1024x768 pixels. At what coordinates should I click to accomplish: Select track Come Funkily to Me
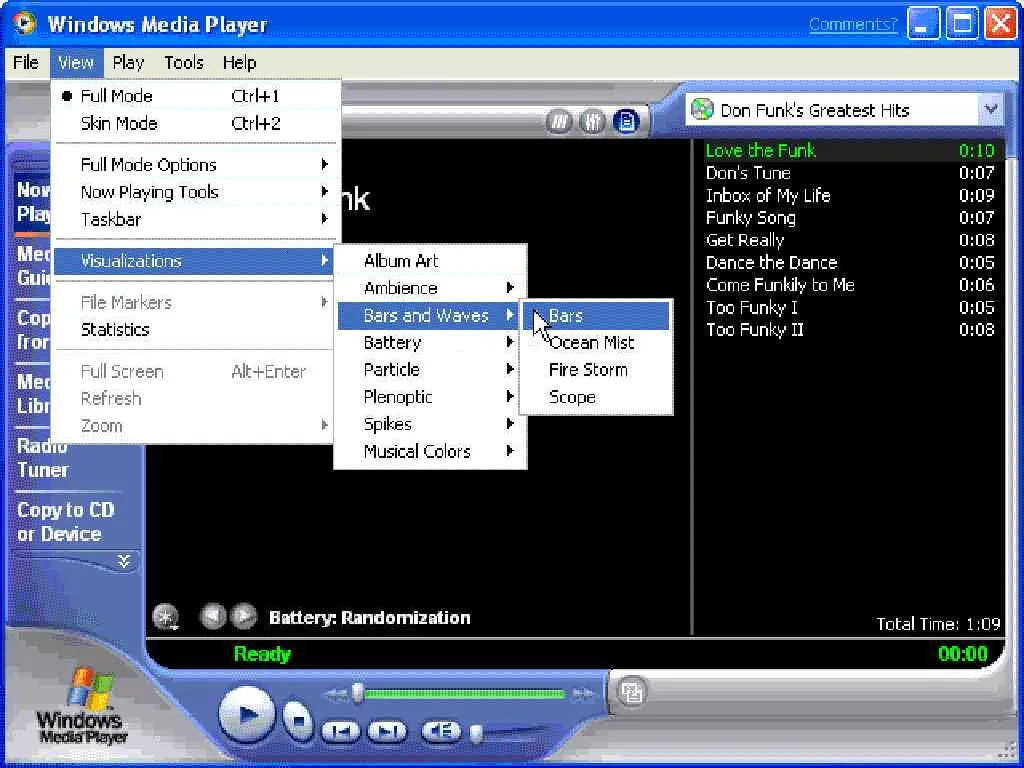point(849,285)
